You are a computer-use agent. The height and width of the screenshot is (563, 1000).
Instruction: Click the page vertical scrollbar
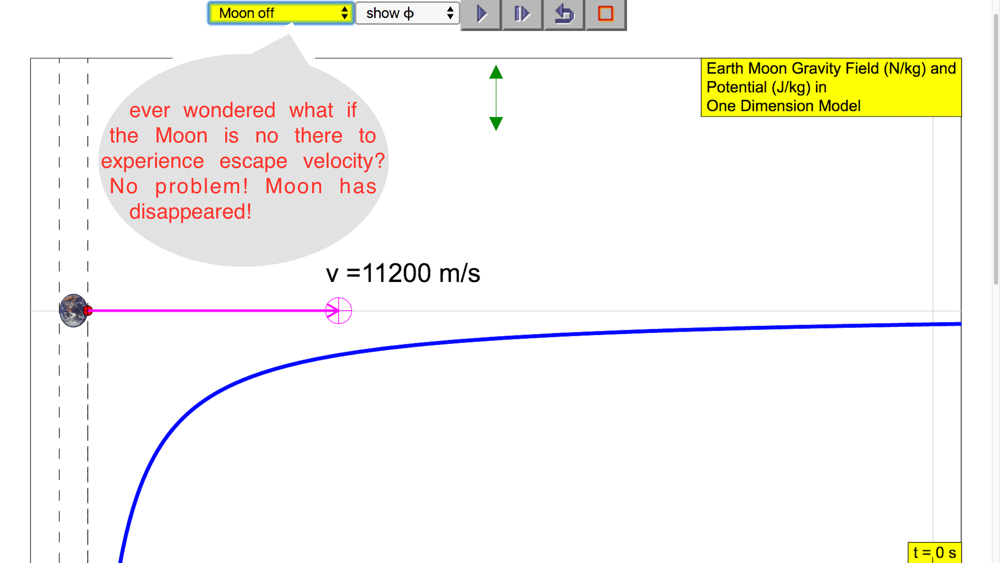[996, 147]
